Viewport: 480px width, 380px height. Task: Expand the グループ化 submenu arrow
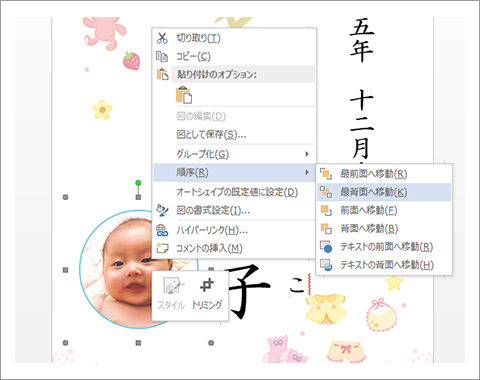[x=307, y=154]
